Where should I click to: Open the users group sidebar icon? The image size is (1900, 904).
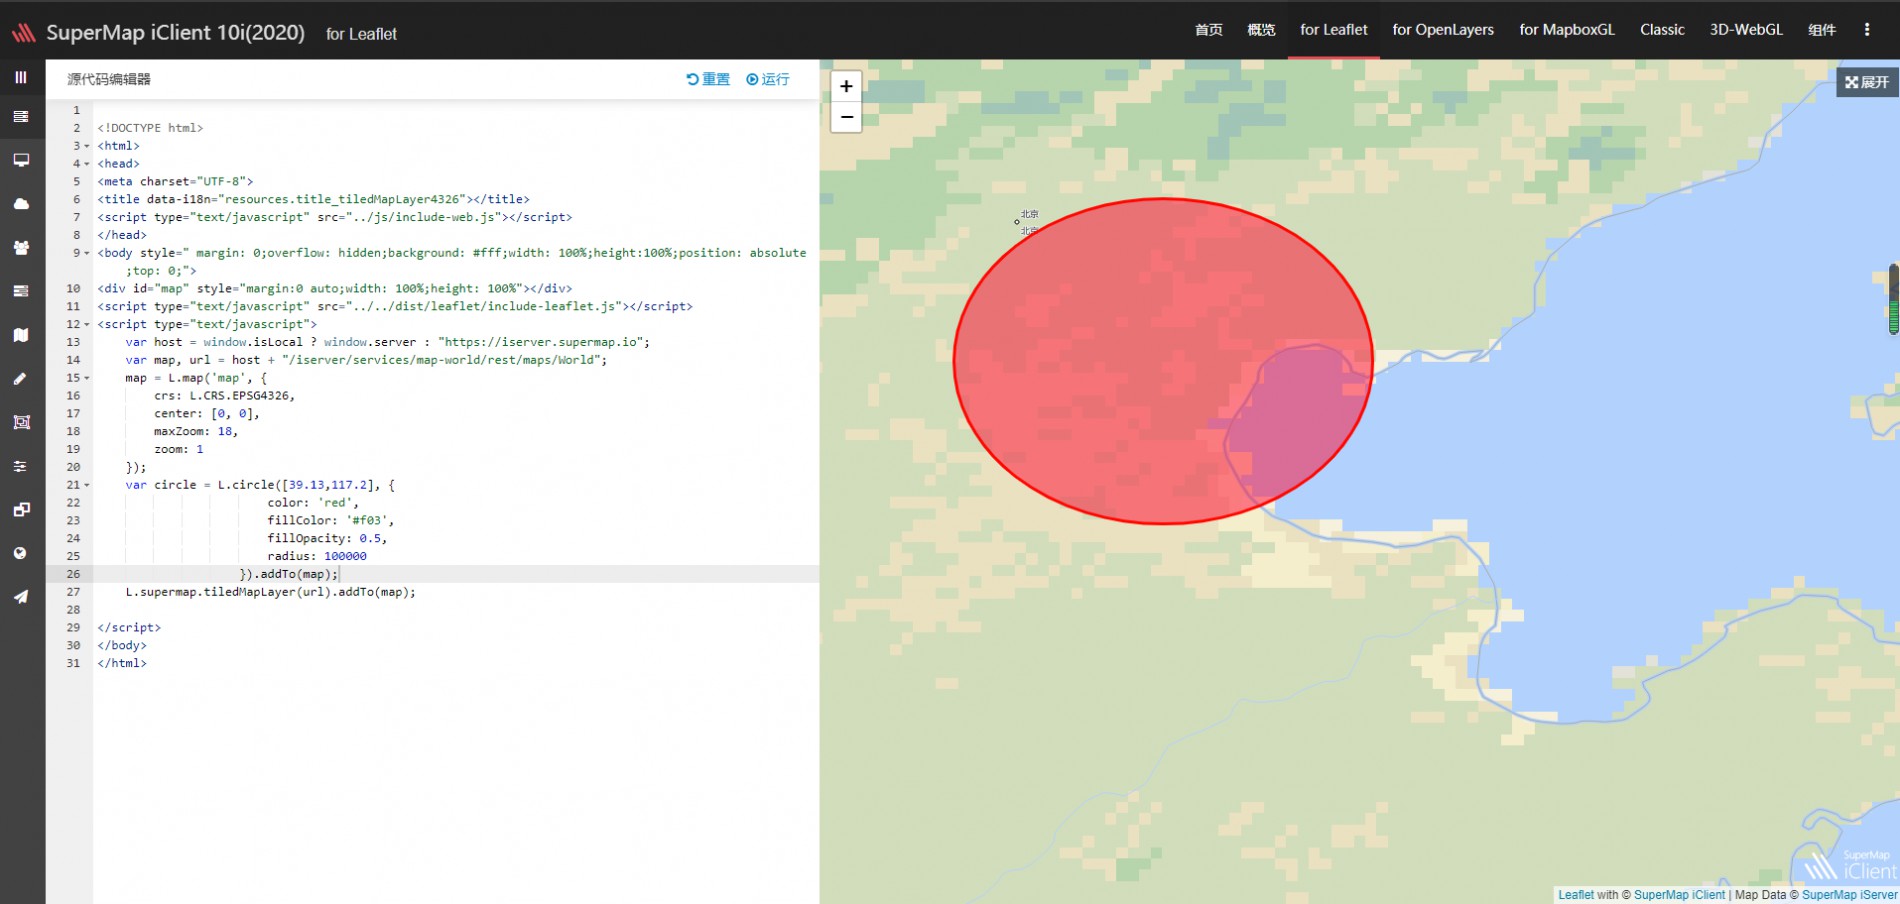[21, 247]
